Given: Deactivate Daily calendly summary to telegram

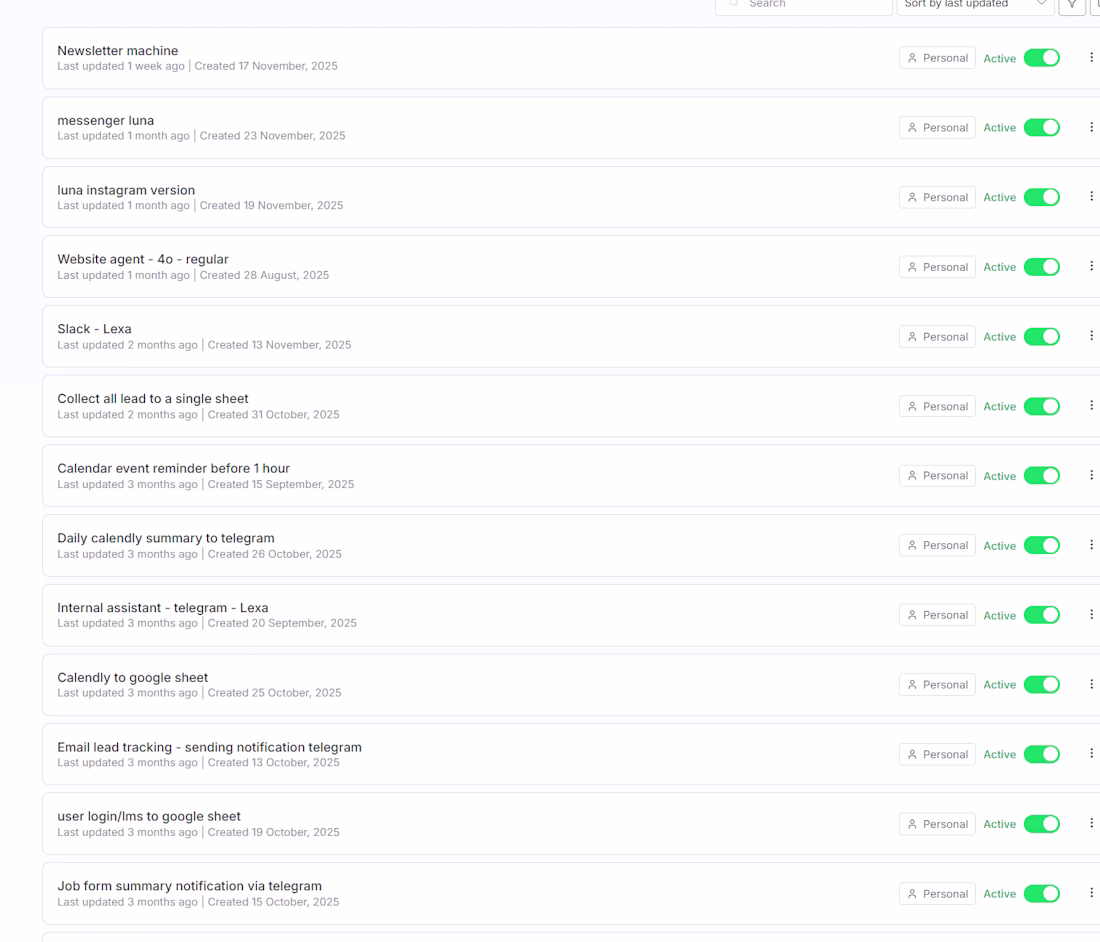Looking at the screenshot, I should coord(1042,546).
